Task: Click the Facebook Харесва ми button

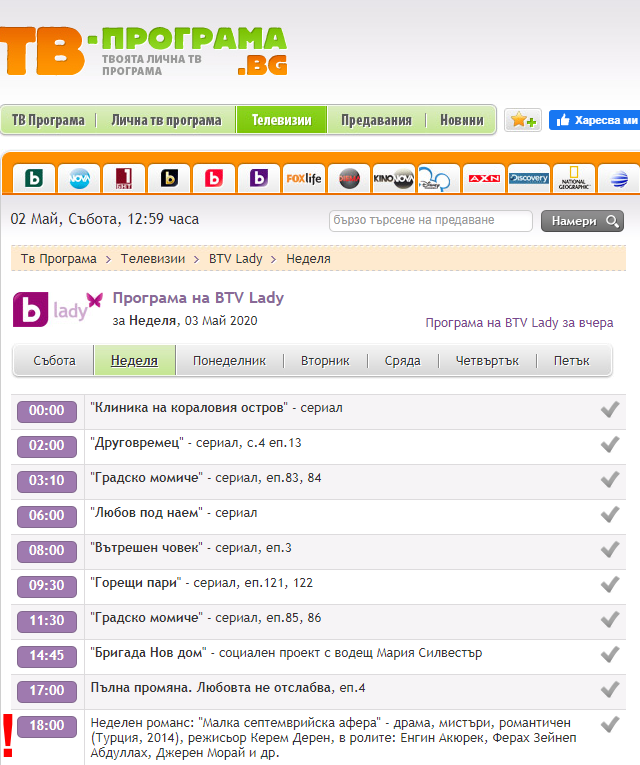Action: coord(594,120)
